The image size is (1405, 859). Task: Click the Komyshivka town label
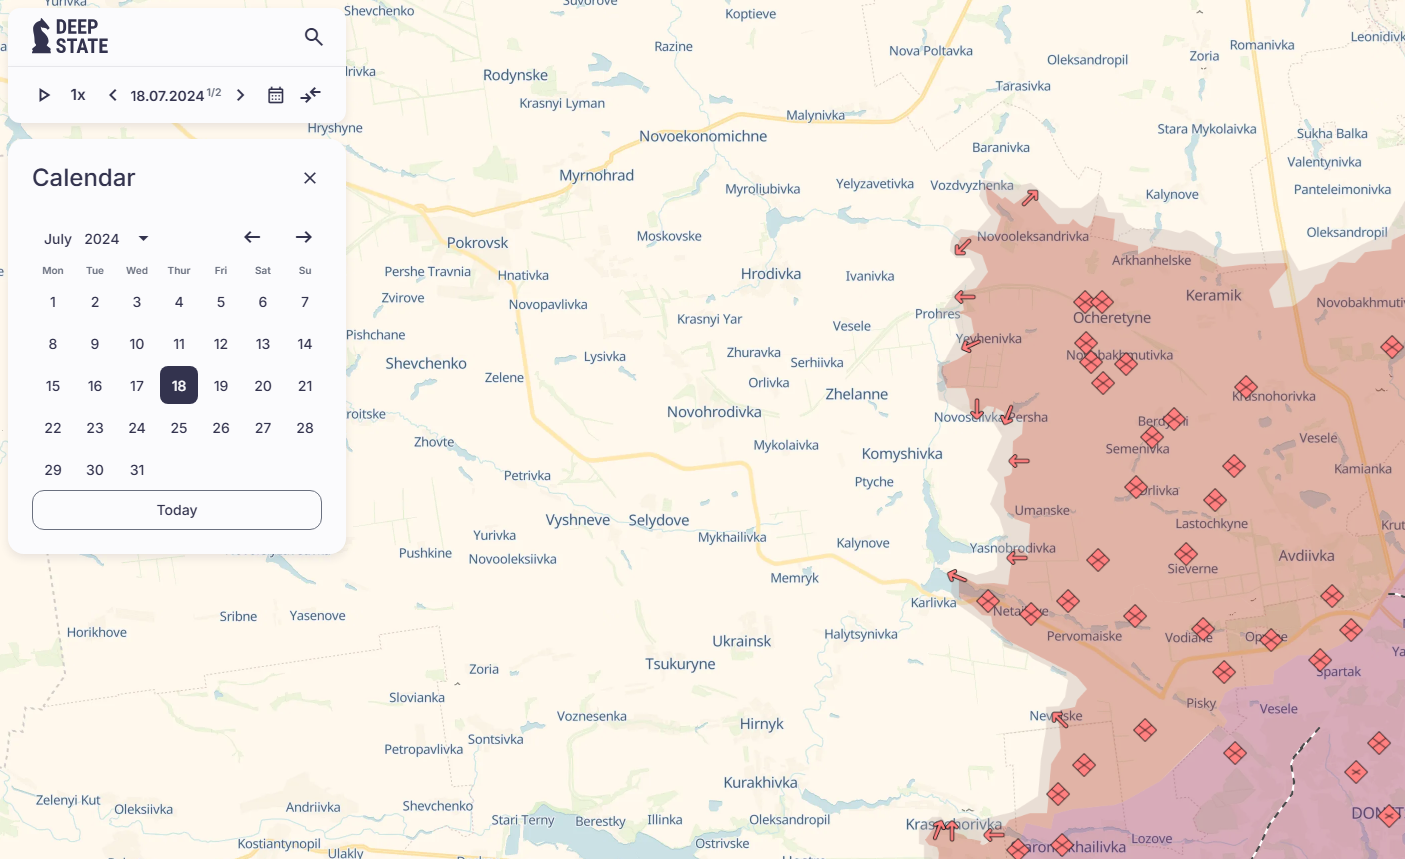(x=902, y=454)
